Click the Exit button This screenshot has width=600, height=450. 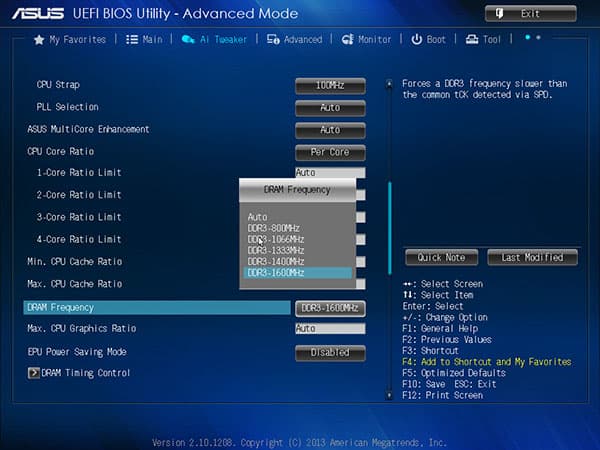click(x=531, y=14)
